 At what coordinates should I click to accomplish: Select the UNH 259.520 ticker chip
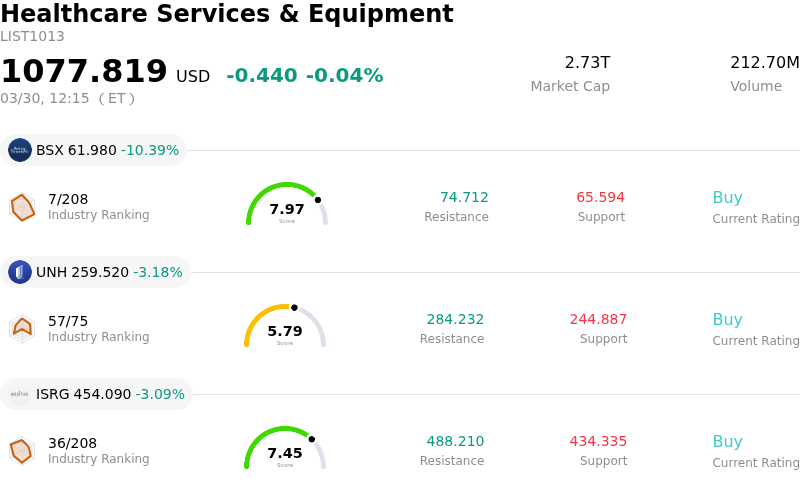point(96,272)
